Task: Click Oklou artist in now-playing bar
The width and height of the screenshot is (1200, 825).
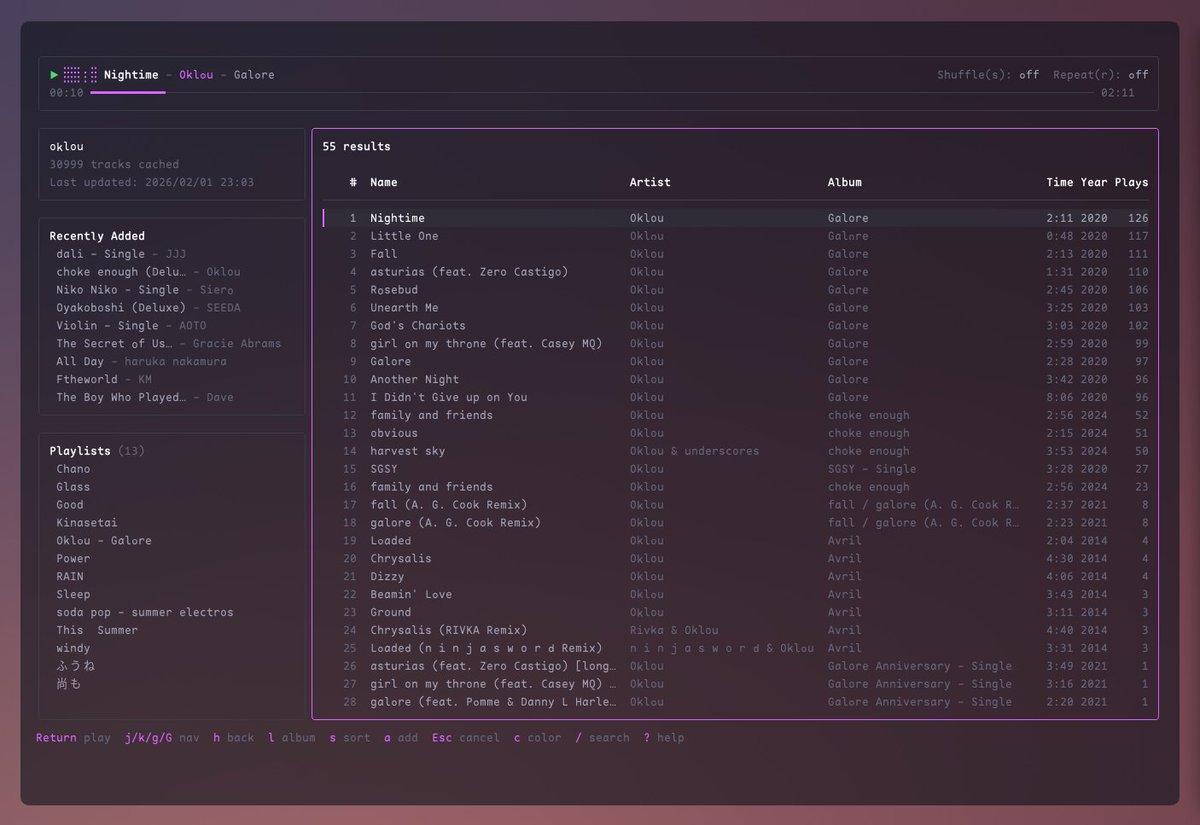Action: pyautogui.click(x=196, y=75)
